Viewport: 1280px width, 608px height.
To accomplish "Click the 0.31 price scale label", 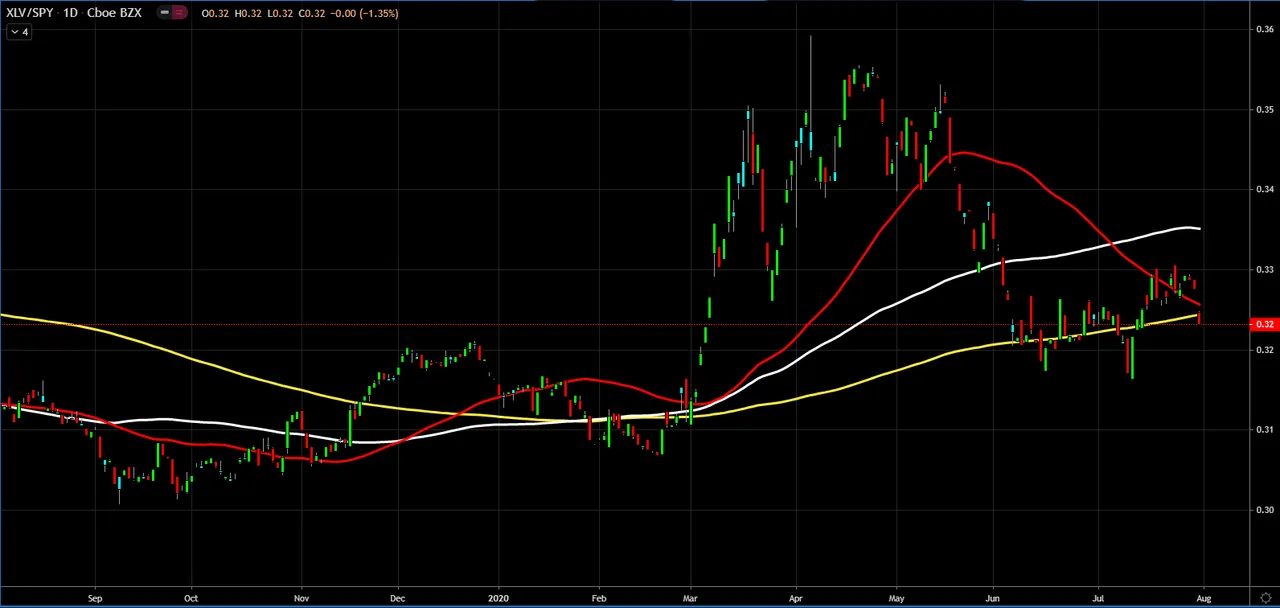I will 1264,430.
